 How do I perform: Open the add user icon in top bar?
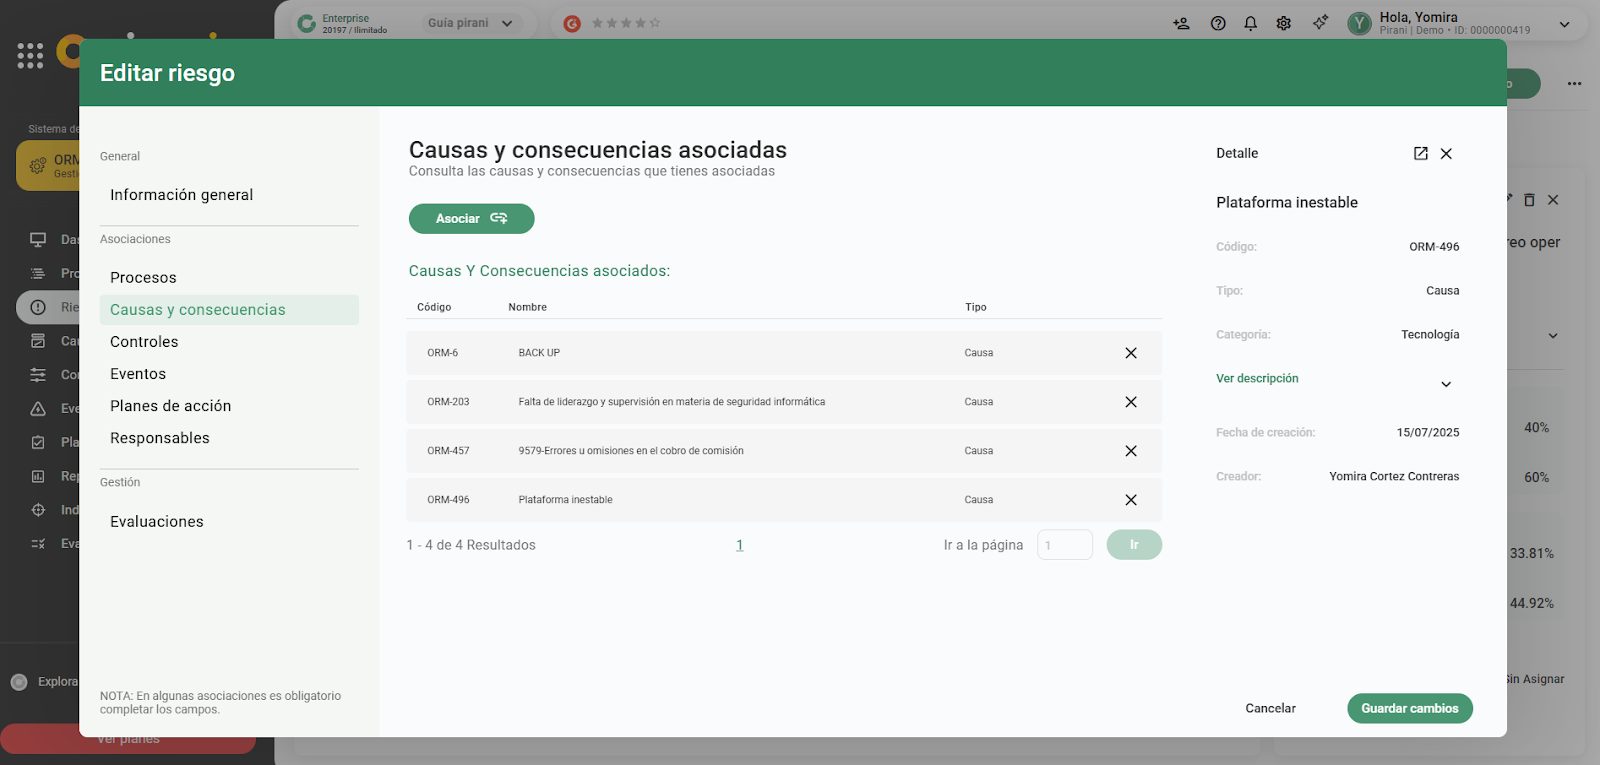[1181, 23]
